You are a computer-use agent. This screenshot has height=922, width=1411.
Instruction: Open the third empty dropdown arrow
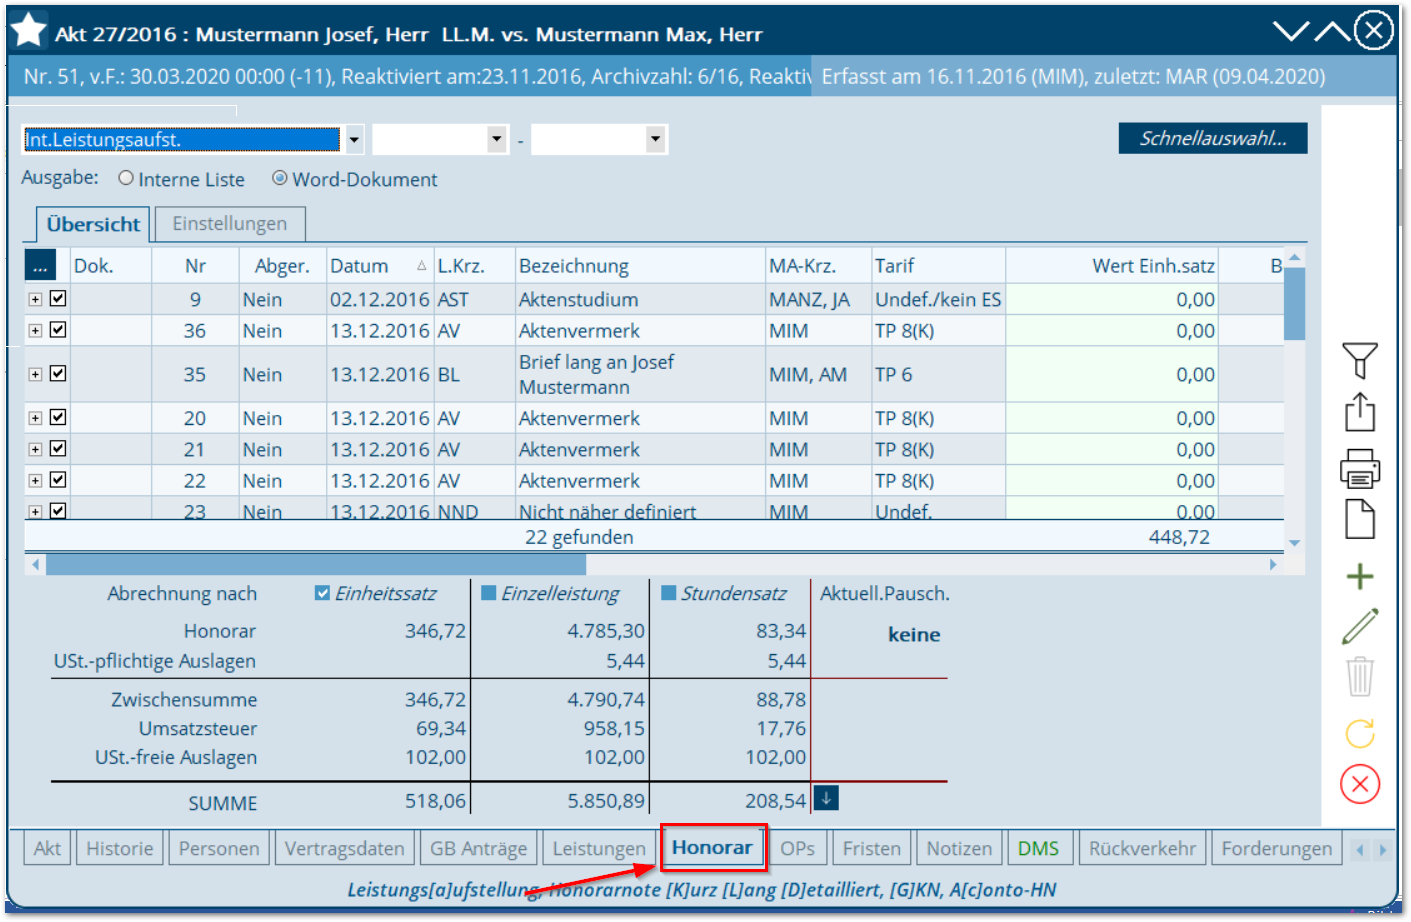pyautogui.click(x=655, y=139)
